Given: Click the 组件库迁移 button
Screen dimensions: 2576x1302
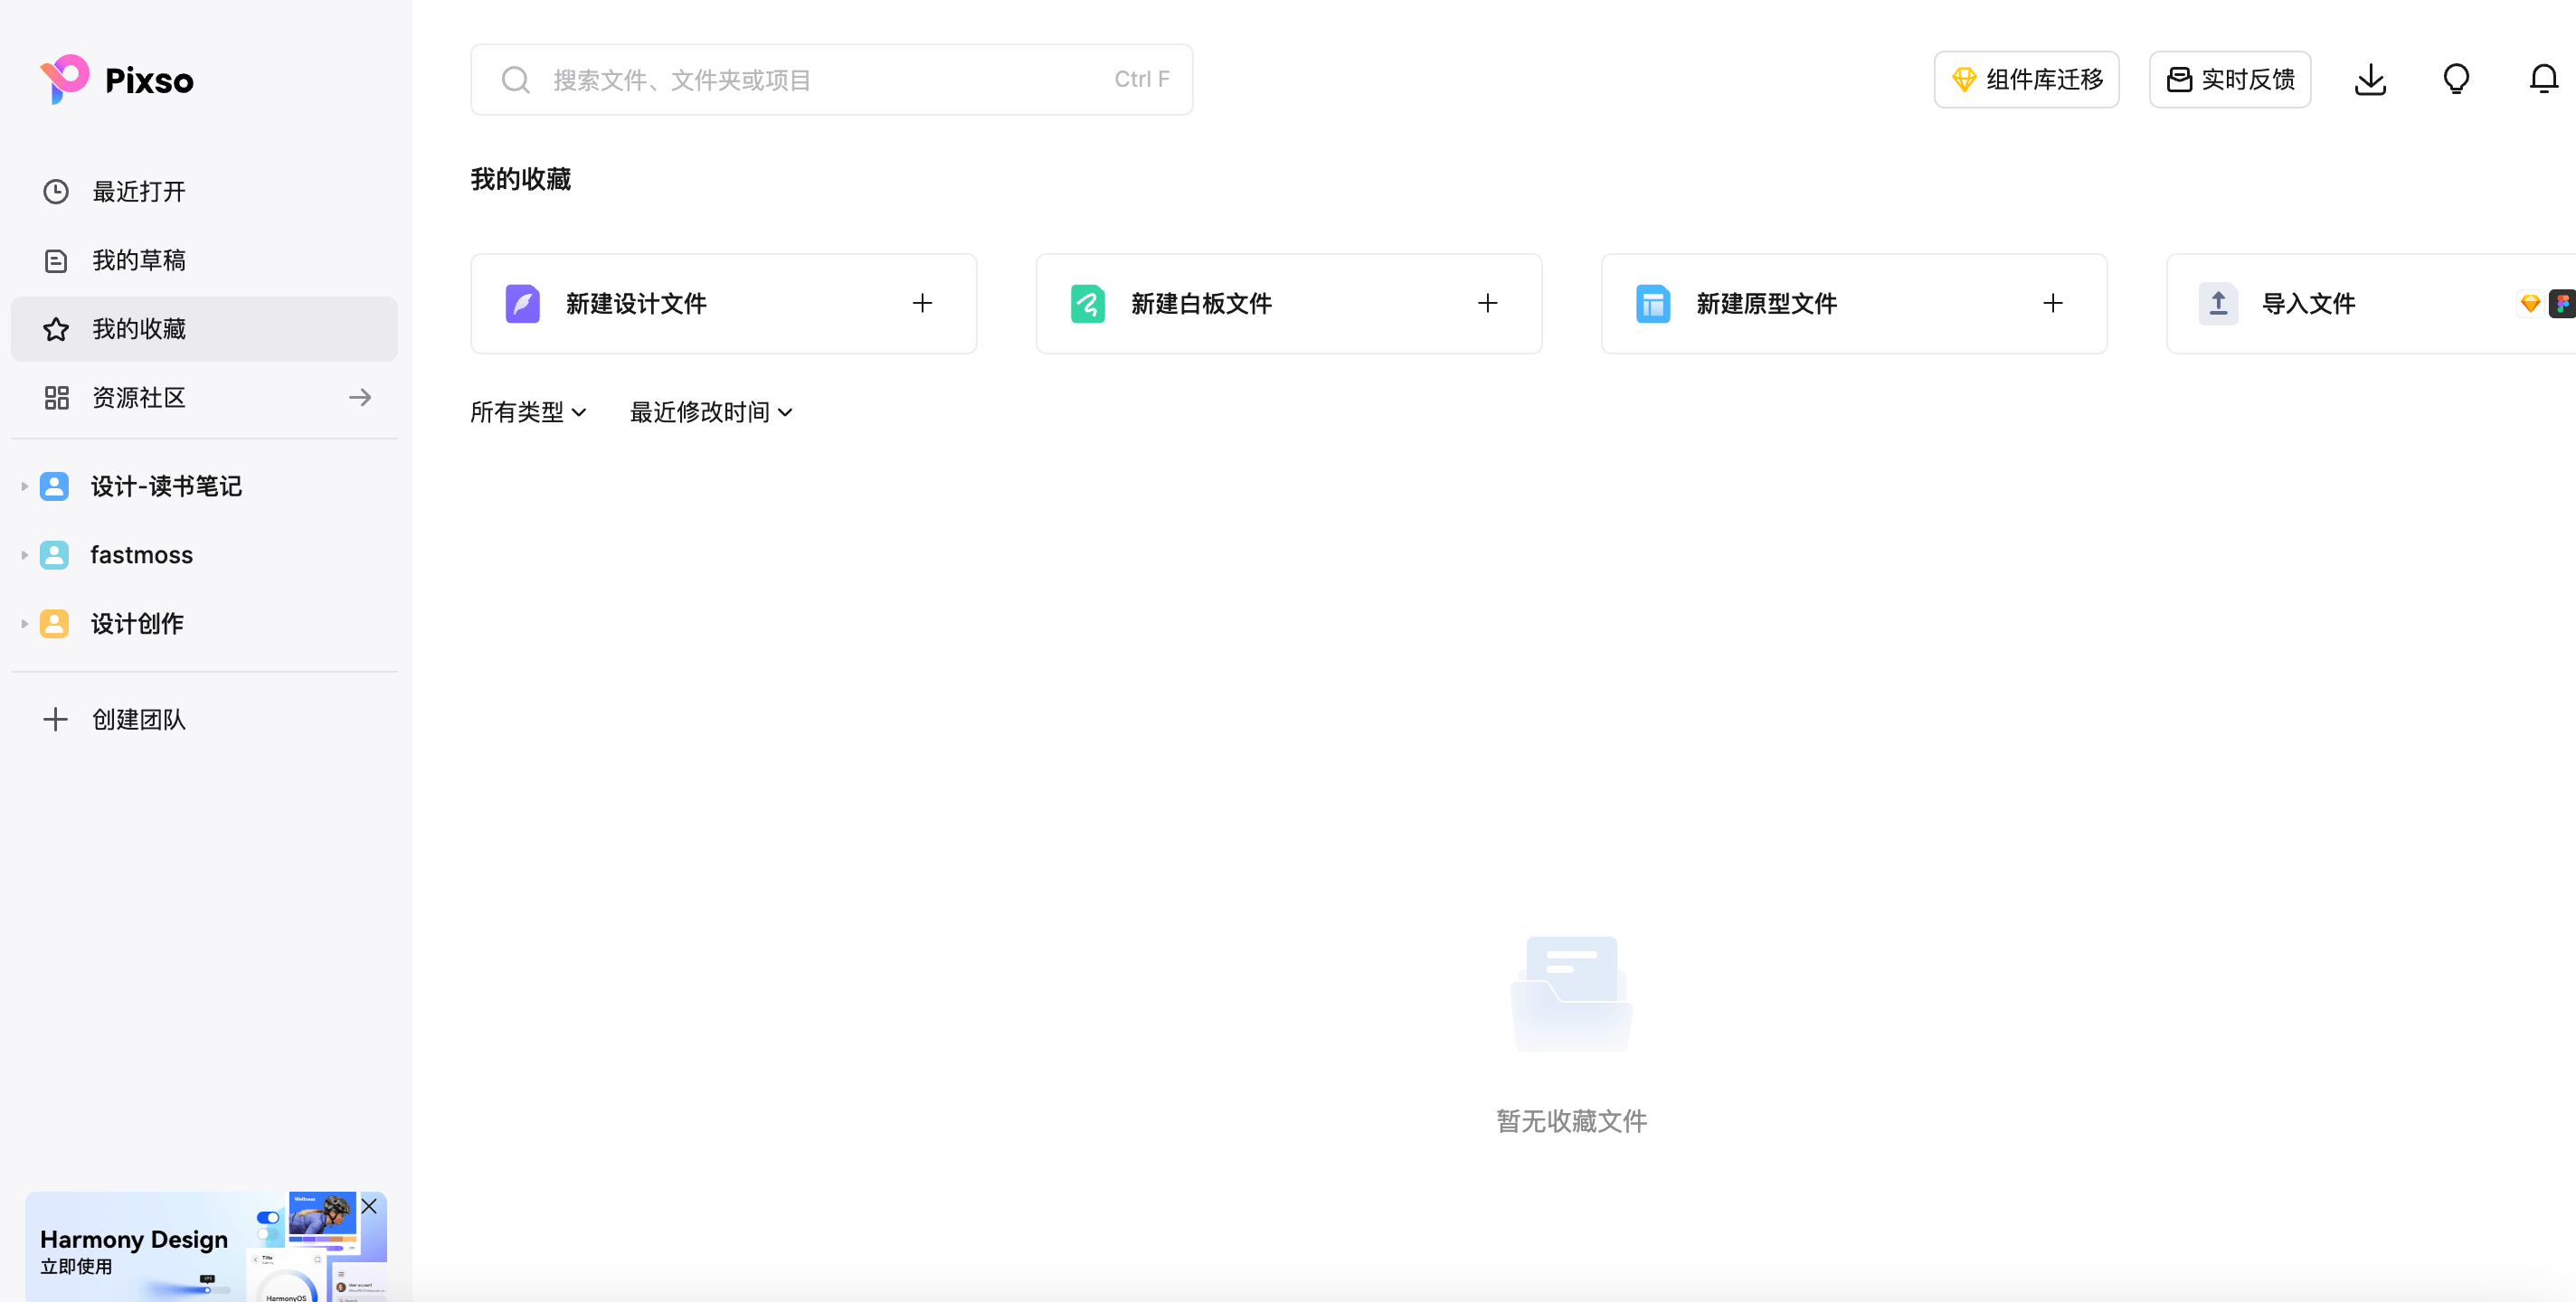Looking at the screenshot, I should coord(2026,79).
